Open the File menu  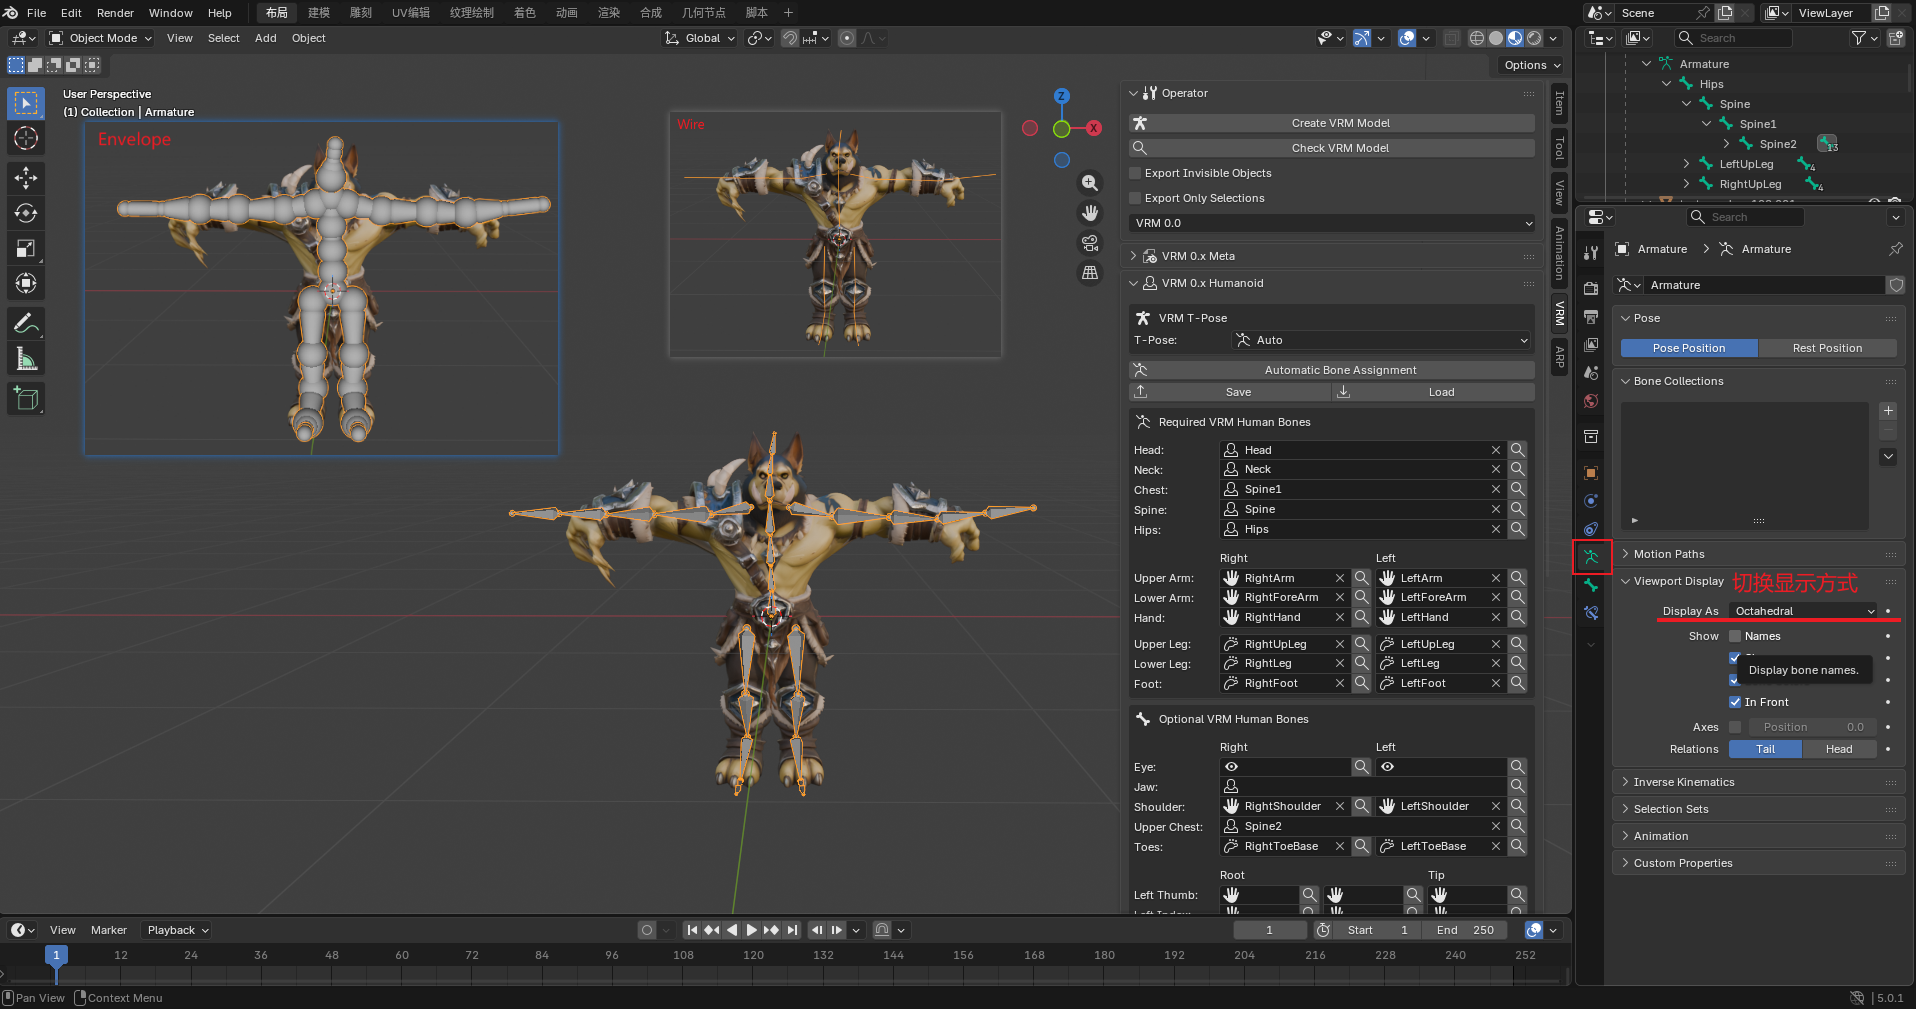37,13
